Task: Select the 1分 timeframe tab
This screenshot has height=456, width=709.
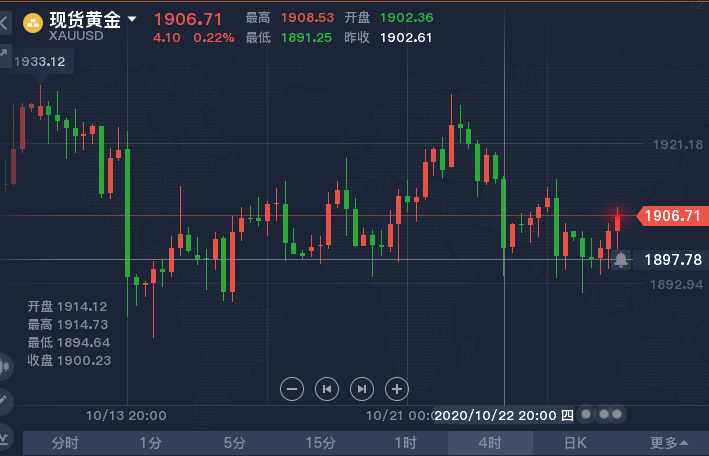Action: coord(150,443)
